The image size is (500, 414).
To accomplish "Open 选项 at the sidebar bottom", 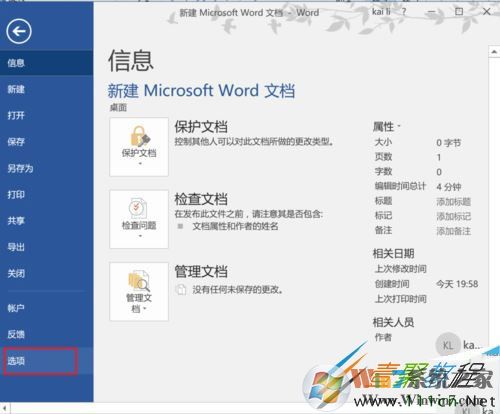I will click(x=47, y=361).
